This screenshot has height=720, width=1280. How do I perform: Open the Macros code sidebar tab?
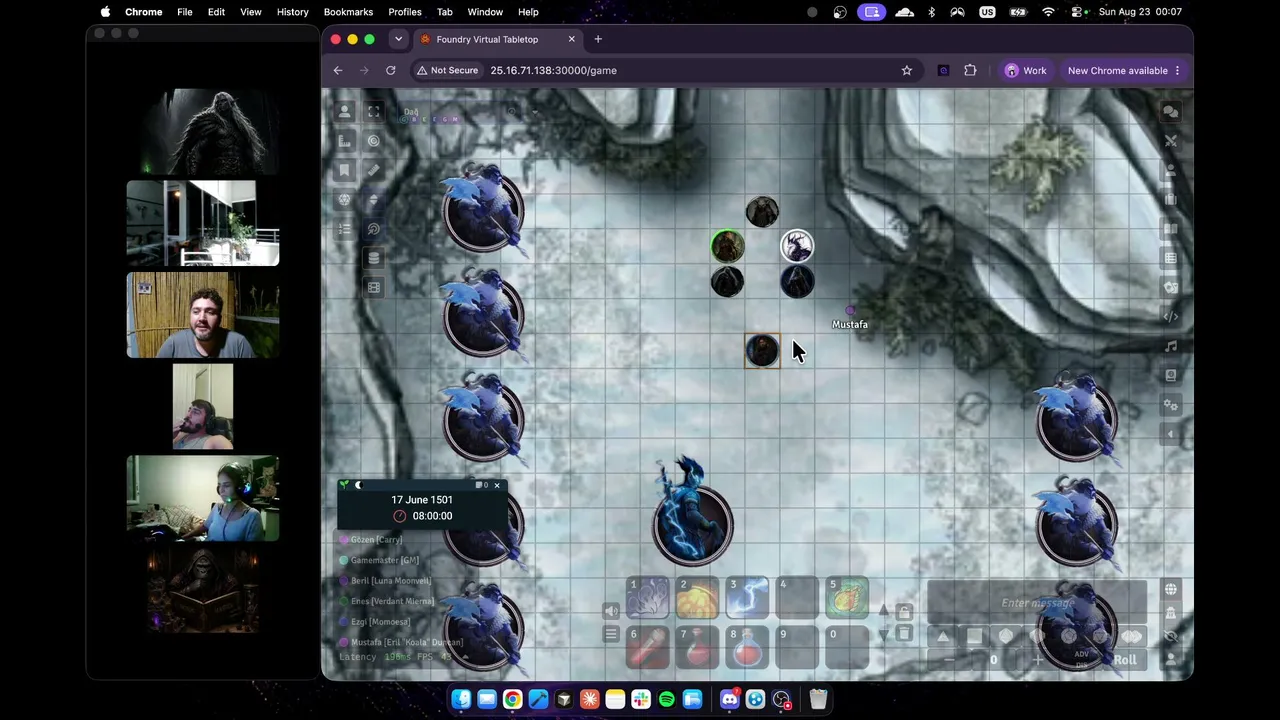pos(1171,317)
